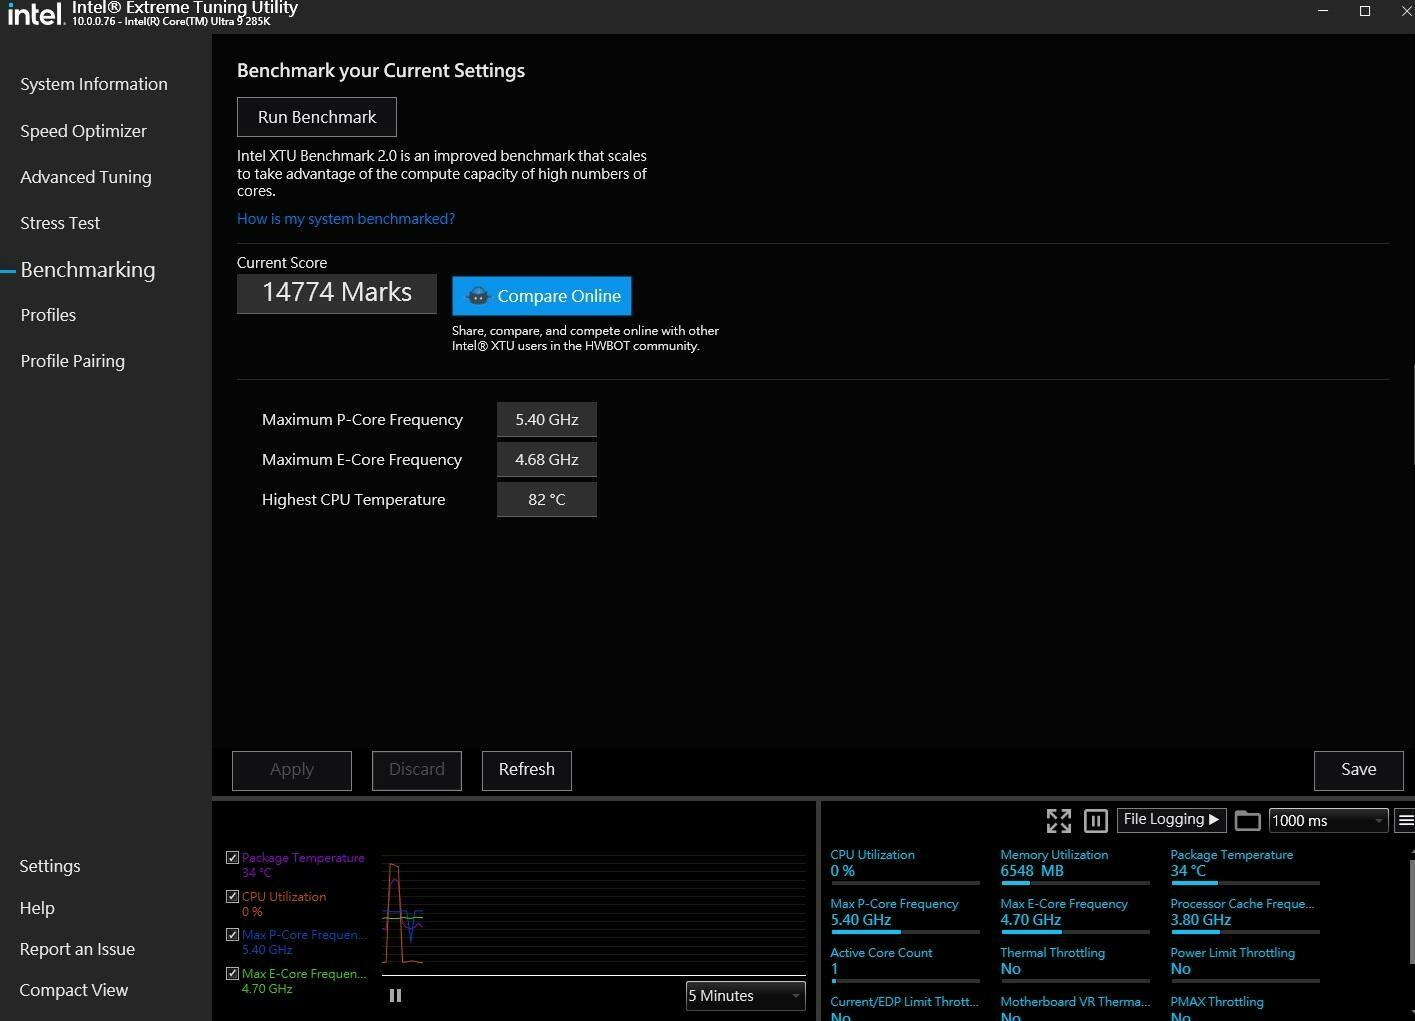Uncheck the CPU Utilization graph checkbox
Image resolution: width=1415 pixels, height=1021 pixels.
pos(232,897)
